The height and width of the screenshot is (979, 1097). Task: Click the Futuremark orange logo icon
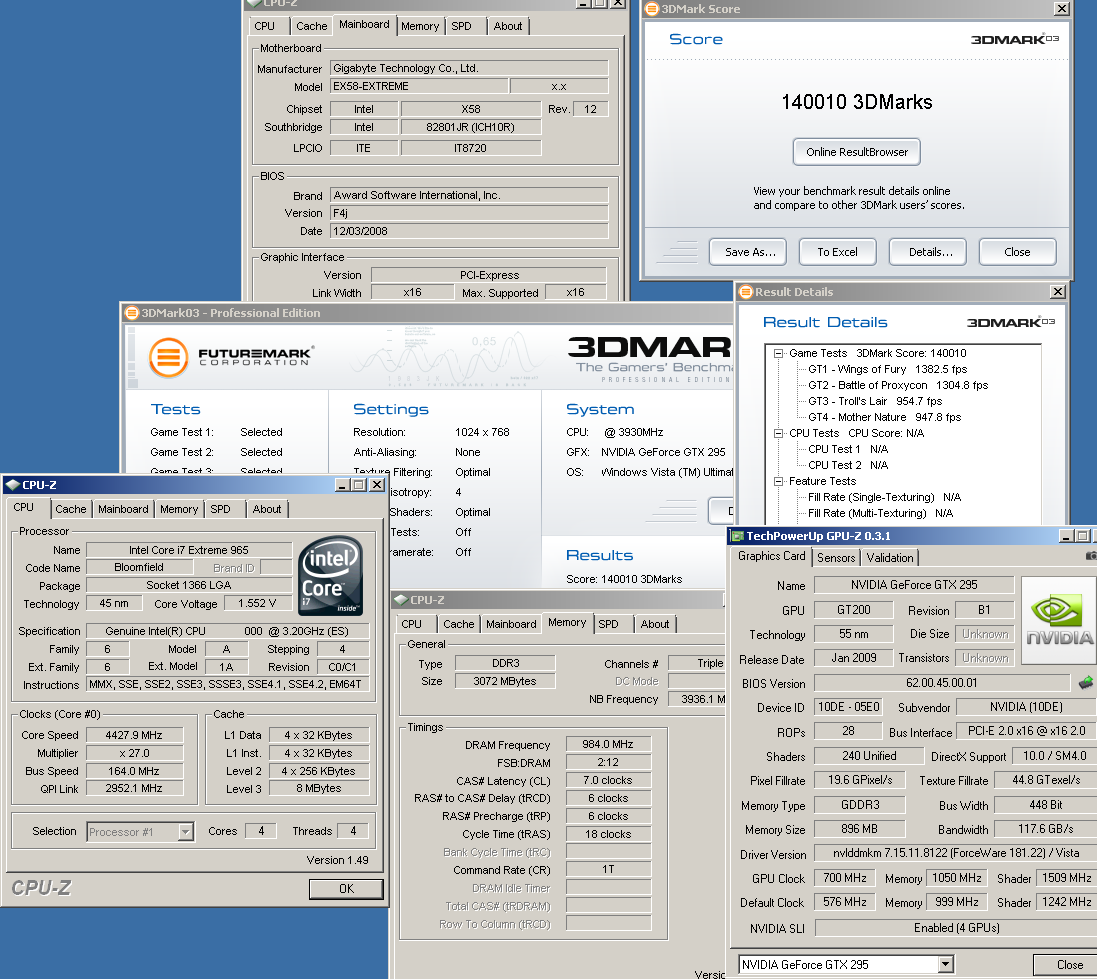[168, 357]
